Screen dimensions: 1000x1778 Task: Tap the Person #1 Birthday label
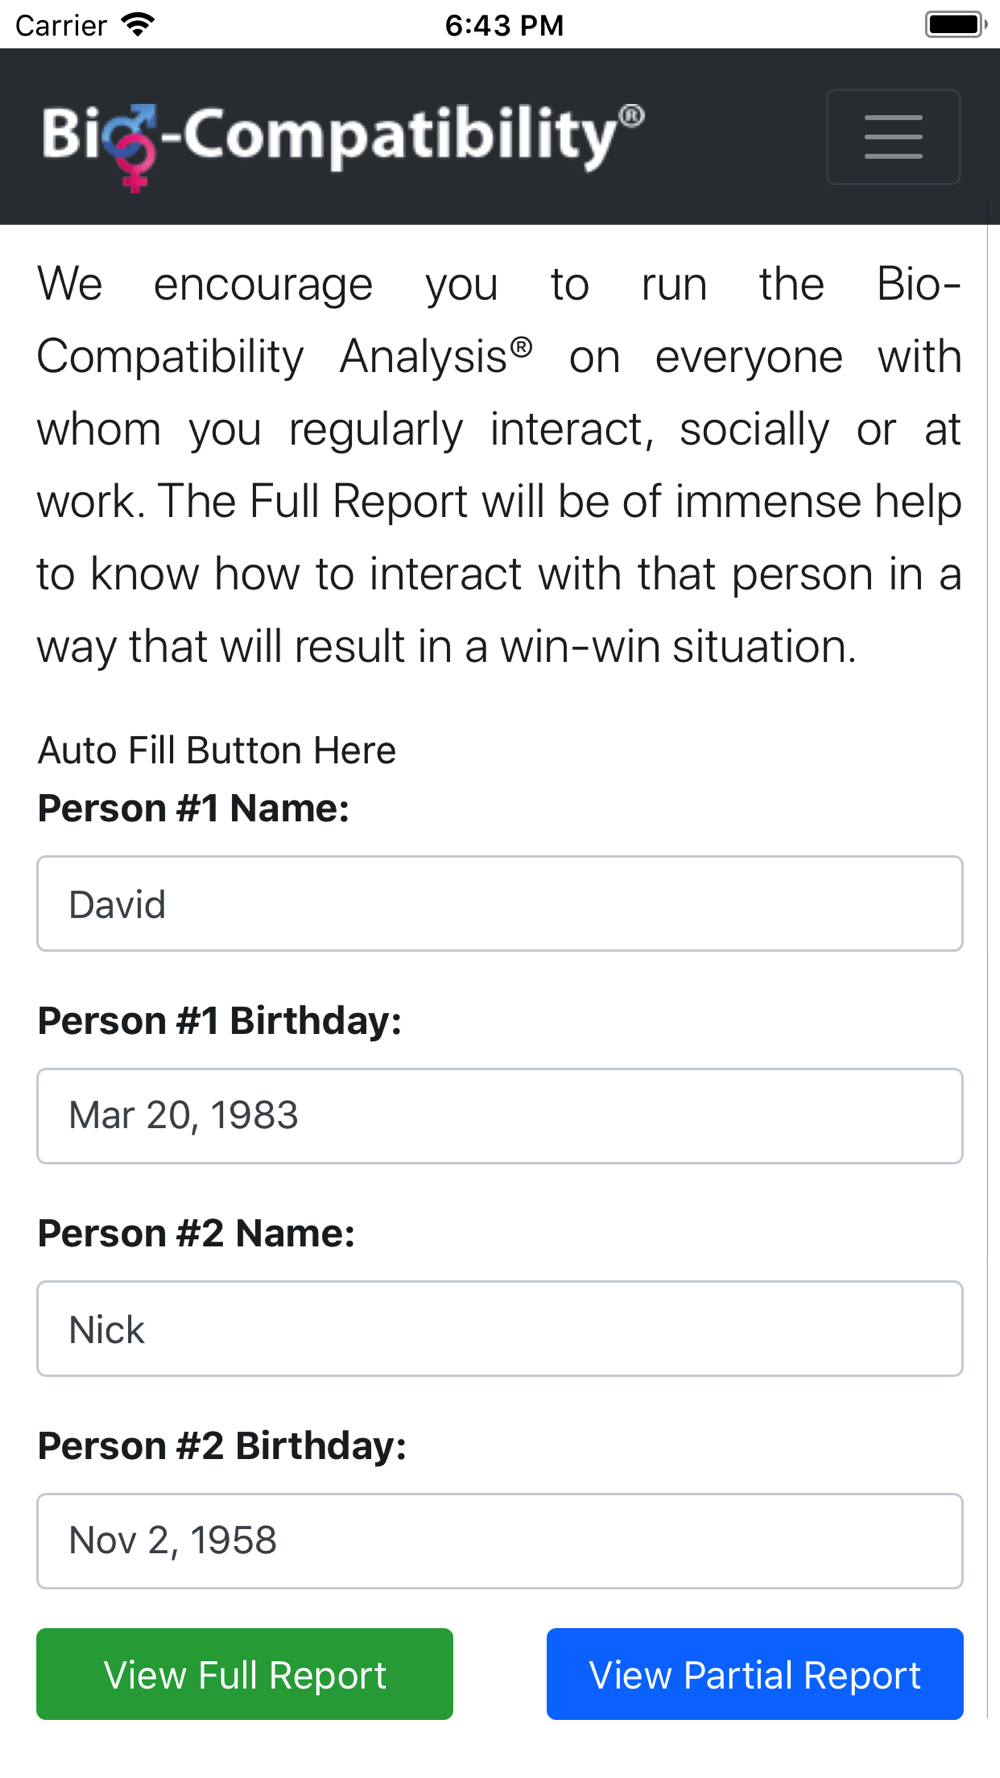tap(219, 1021)
